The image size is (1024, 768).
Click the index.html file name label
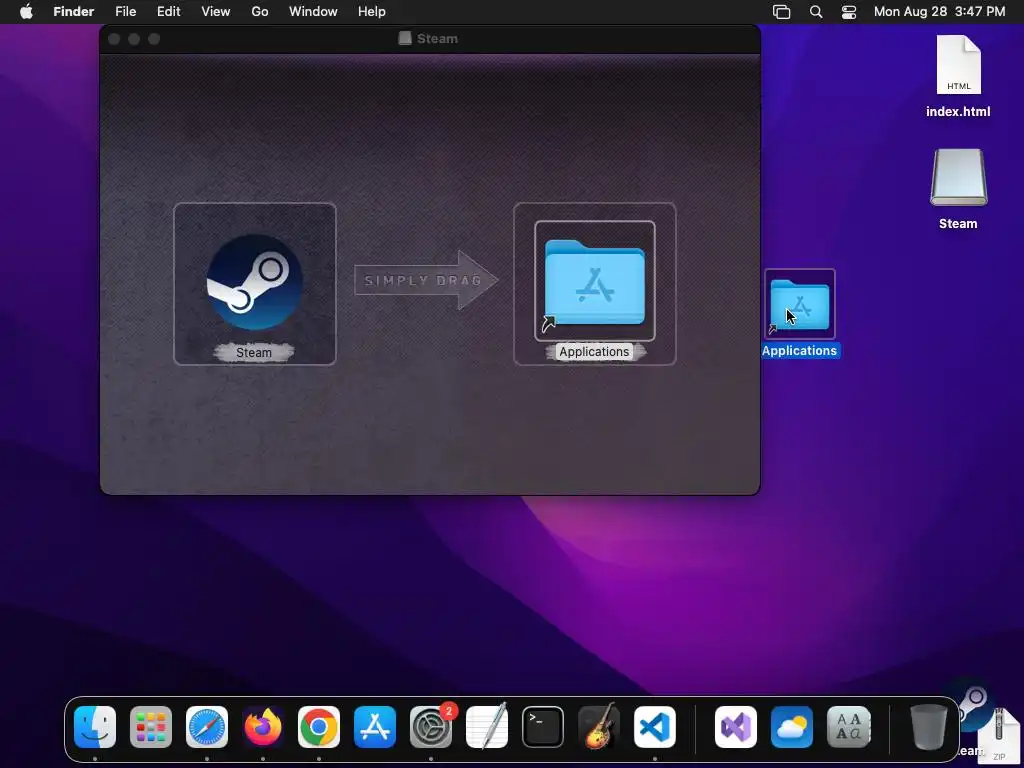point(958,112)
